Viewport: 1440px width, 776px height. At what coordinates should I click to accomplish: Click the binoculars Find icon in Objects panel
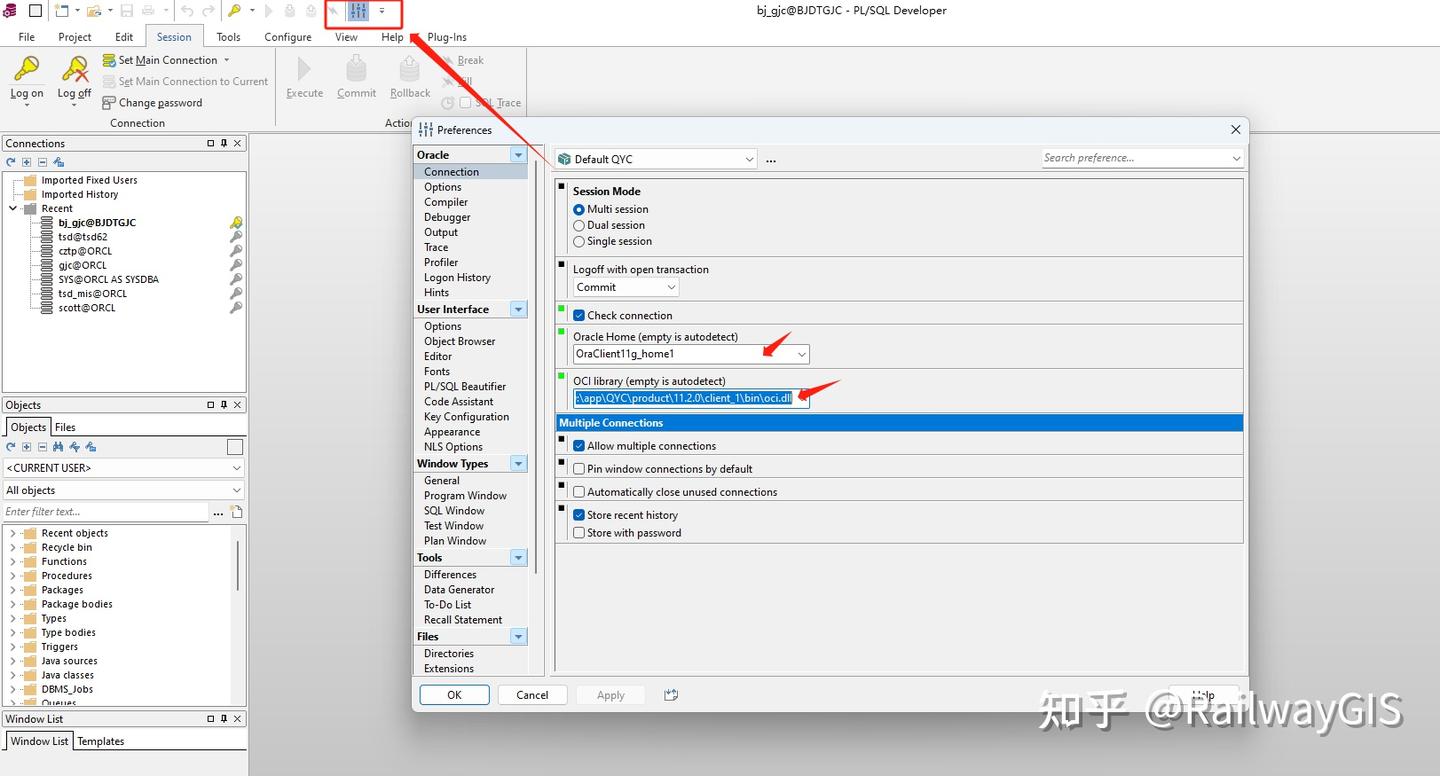click(58, 447)
